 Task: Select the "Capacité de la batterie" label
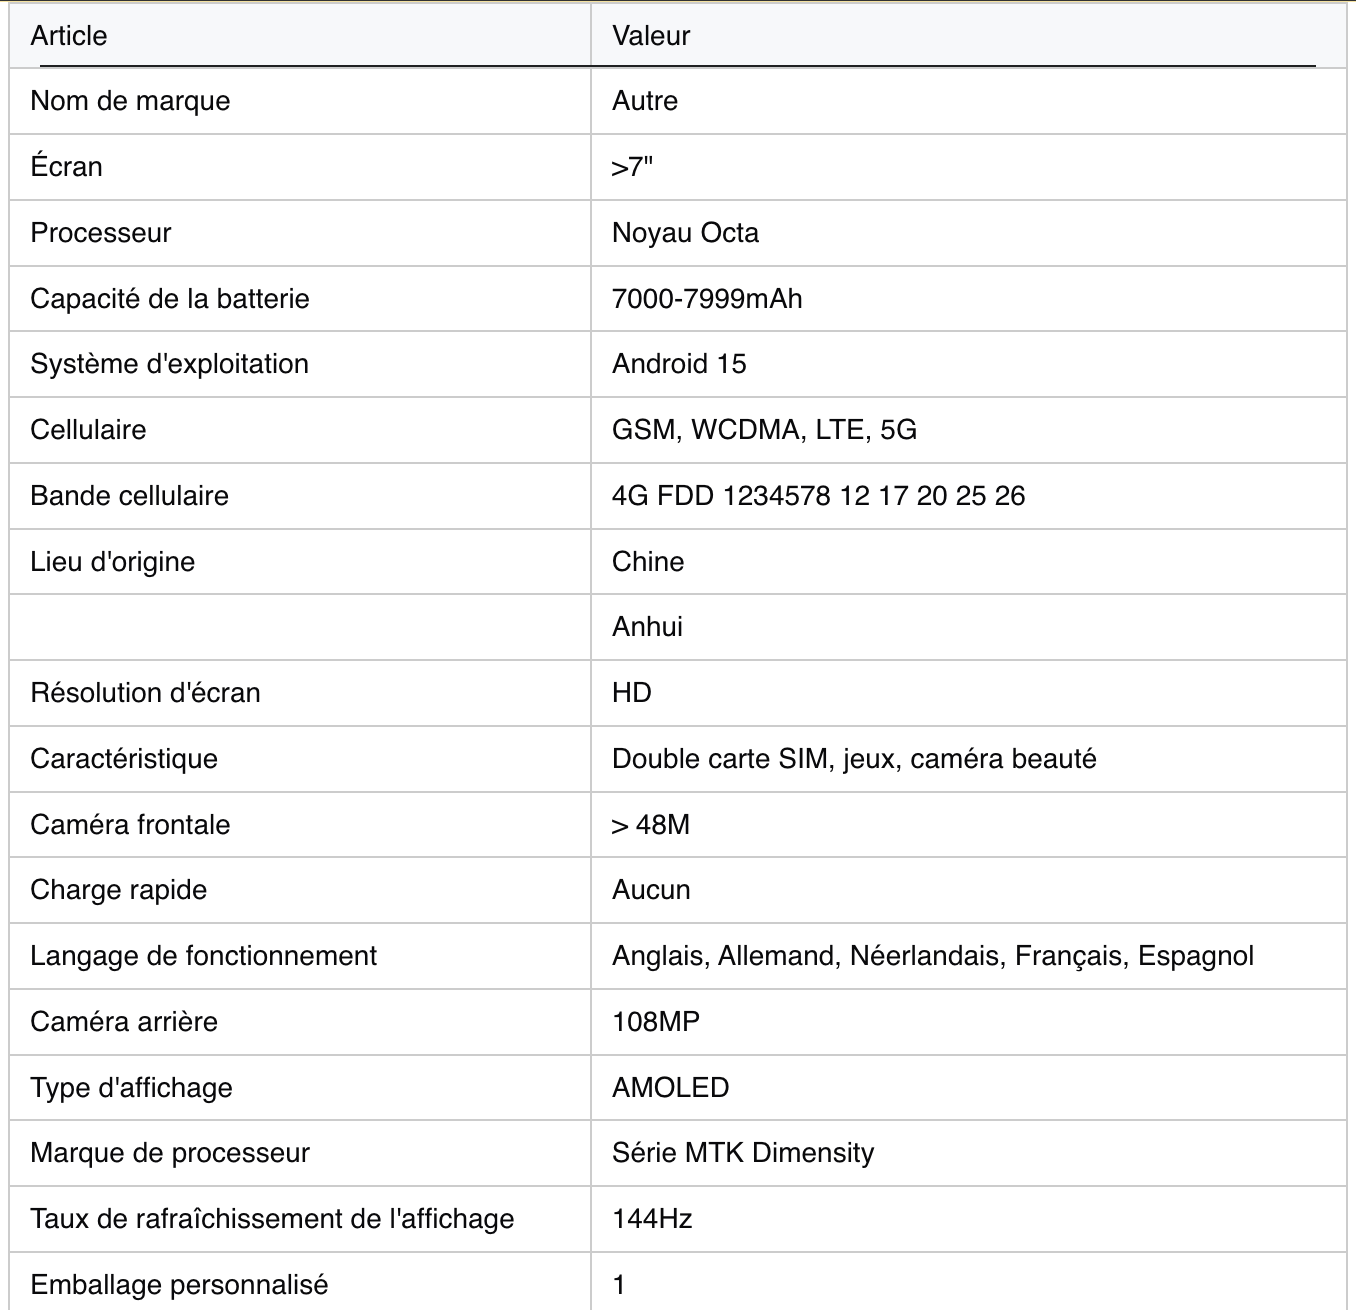pyautogui.click(x=170, y=299)
